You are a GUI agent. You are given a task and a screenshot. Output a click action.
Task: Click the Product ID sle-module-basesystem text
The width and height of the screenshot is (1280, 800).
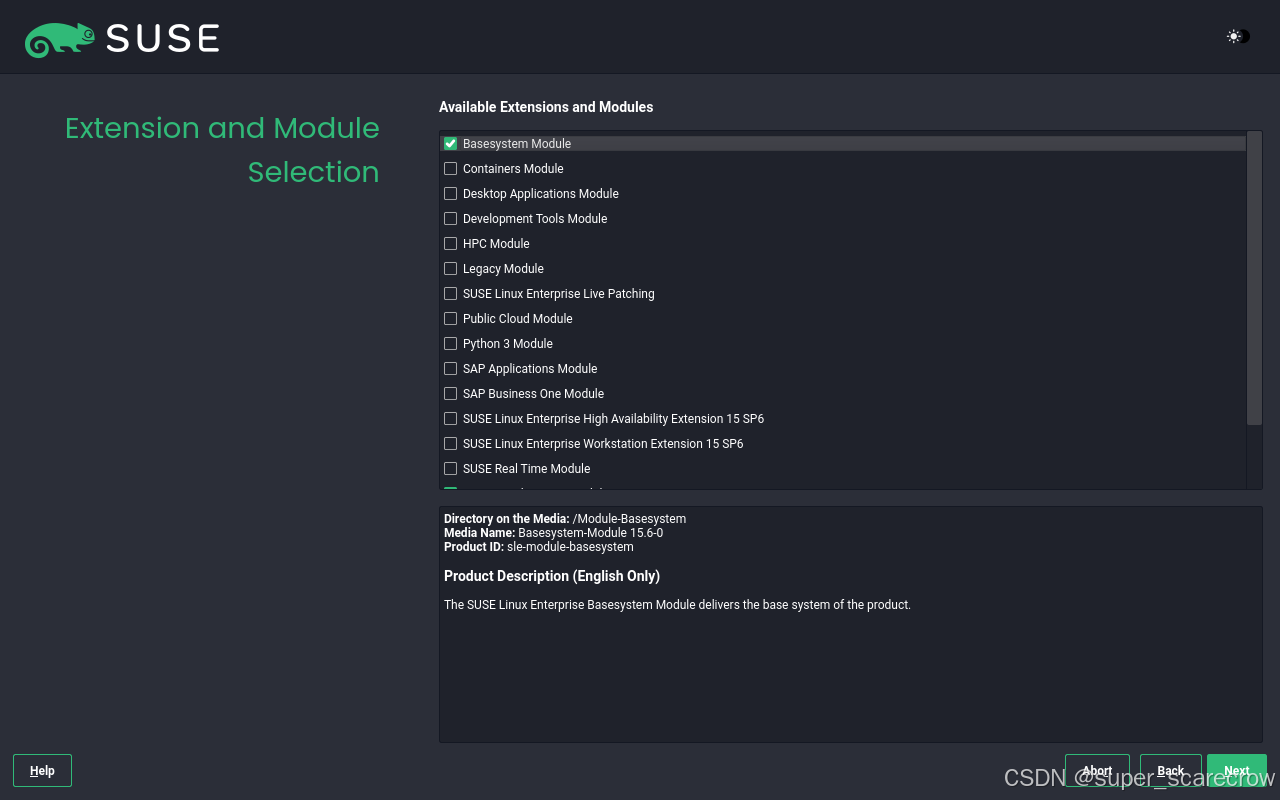pyautogui.click(x=539, y=547)
